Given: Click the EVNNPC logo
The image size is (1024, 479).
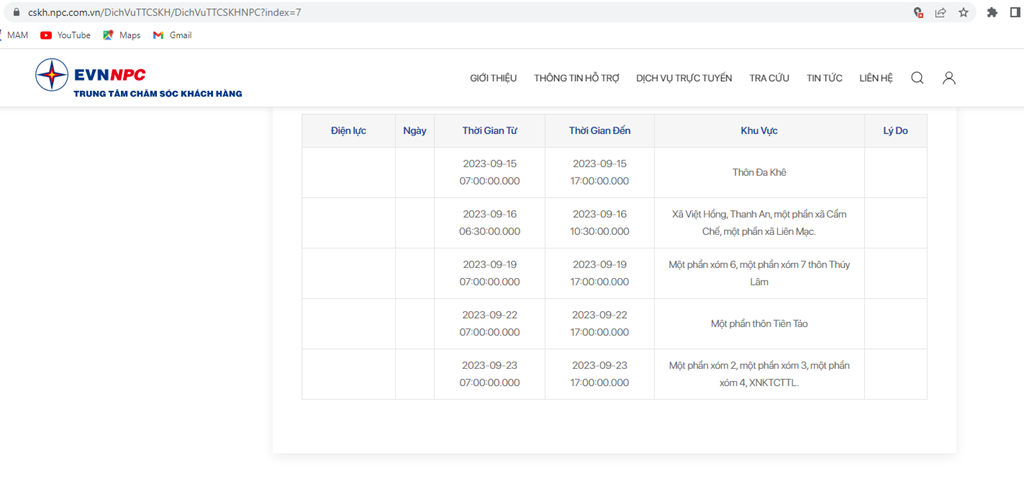Looking at the screenshot, I should tap(138, 78).
